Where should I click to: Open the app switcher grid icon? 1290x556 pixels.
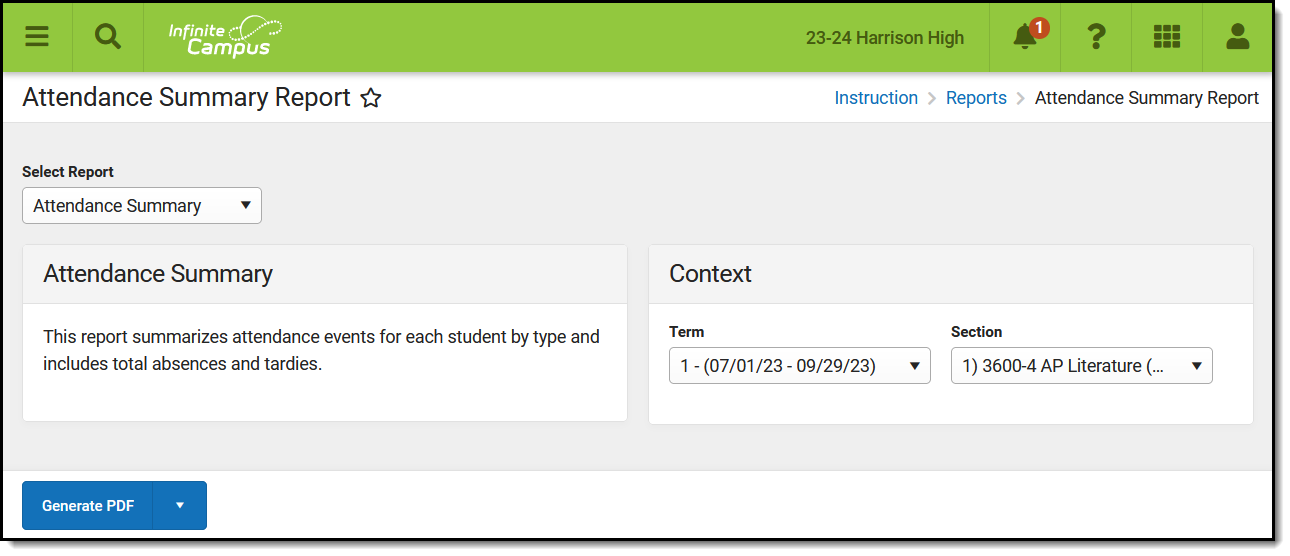(x=1166, y=37)
